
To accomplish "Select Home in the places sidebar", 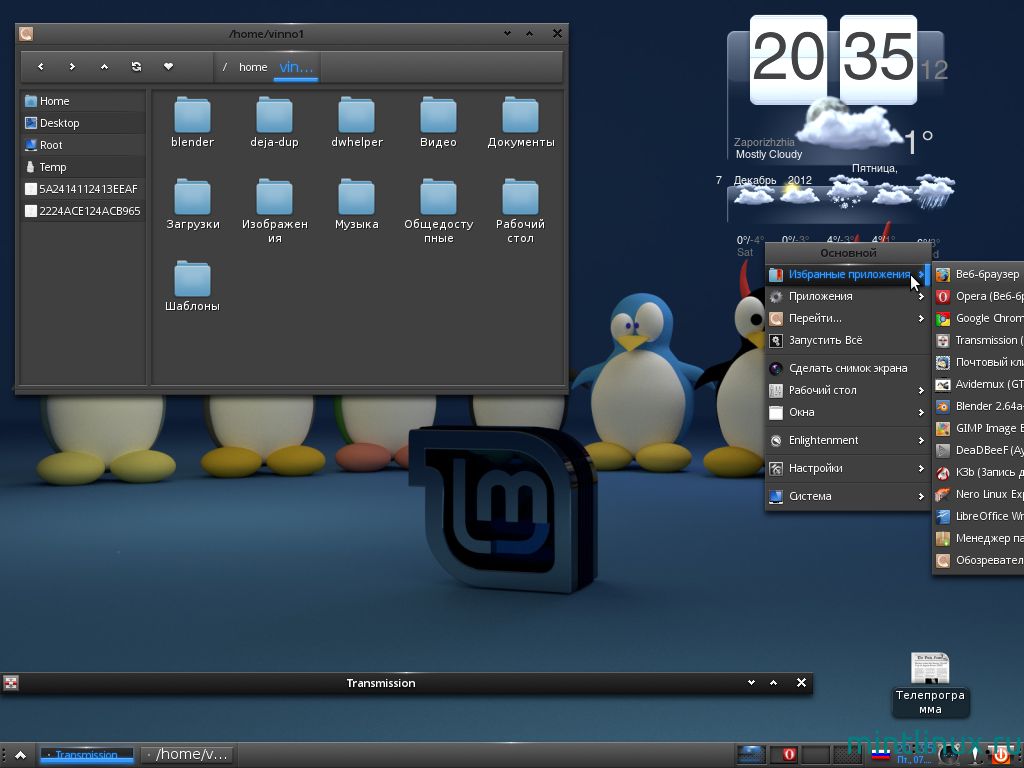I will click(x=83, y=101).
